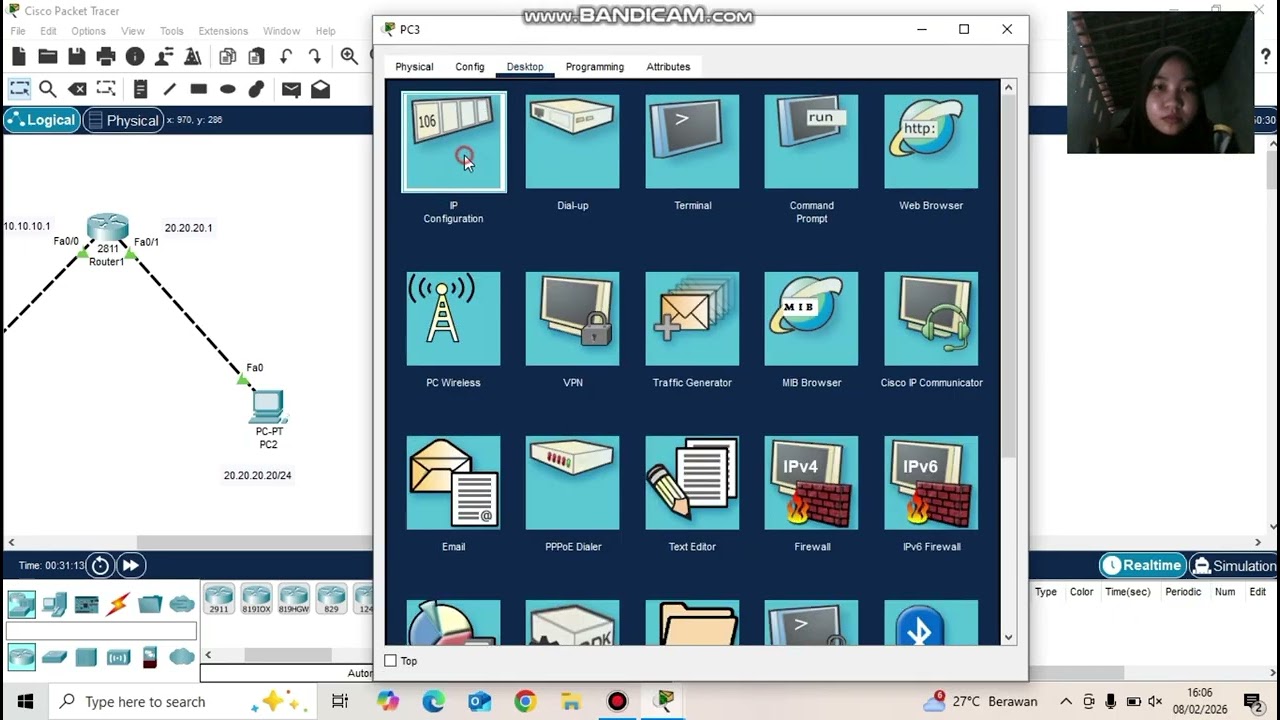Click the Zoom In magnifier icon

(349, 56)
